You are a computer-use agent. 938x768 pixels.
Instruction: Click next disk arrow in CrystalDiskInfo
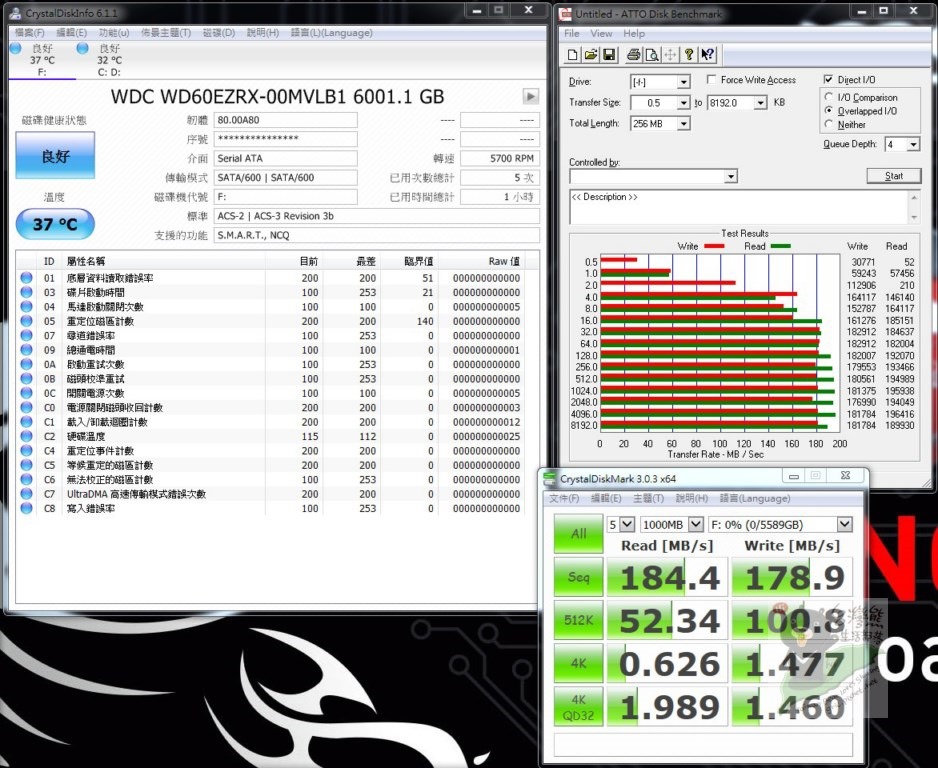530,96
